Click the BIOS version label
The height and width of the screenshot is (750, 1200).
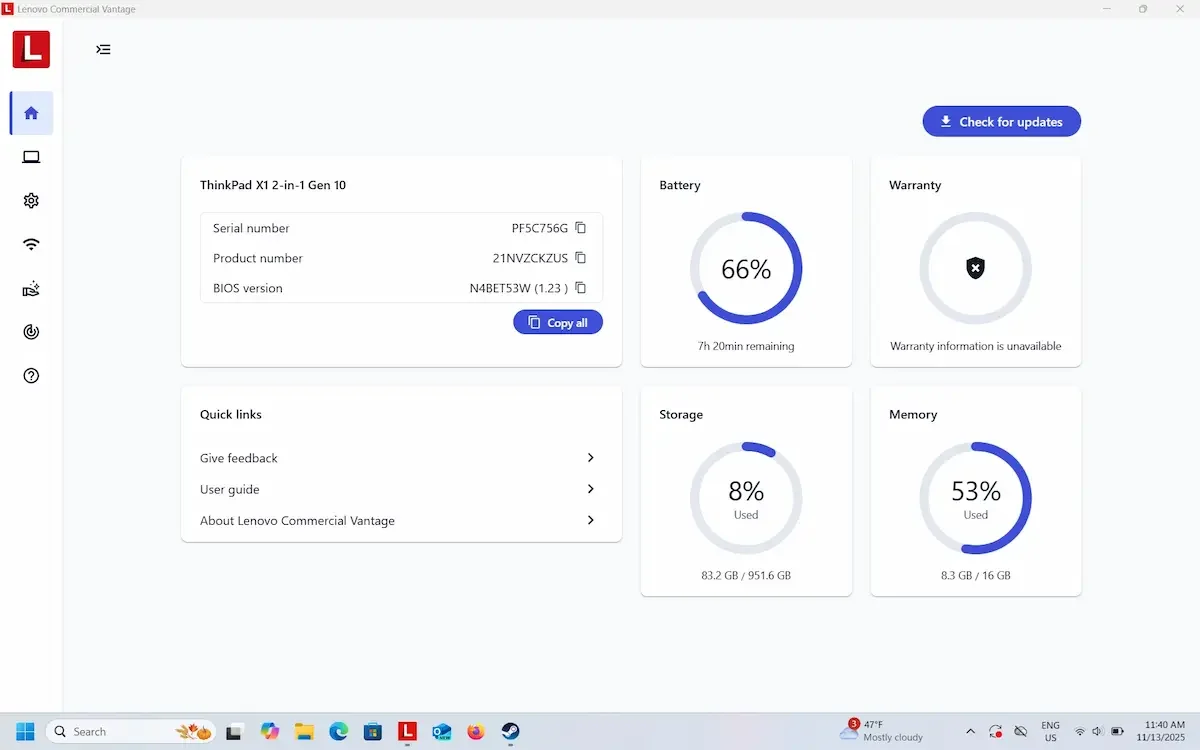coord(248,288)
